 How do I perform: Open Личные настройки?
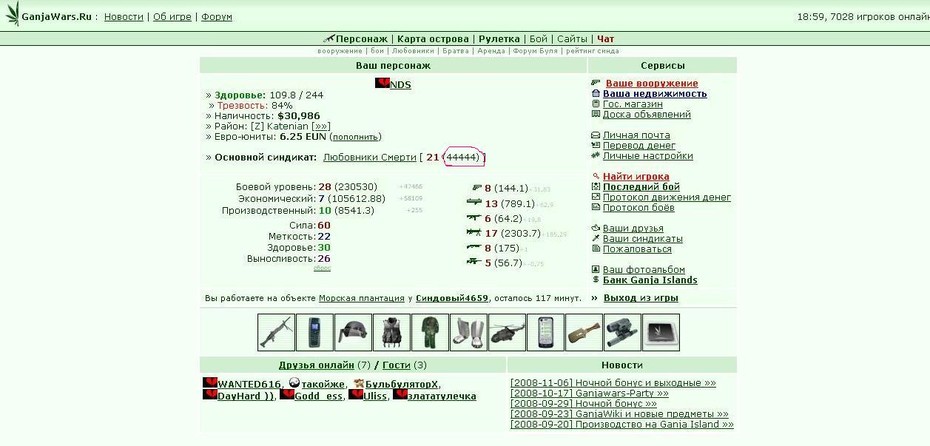click(648, 156)
